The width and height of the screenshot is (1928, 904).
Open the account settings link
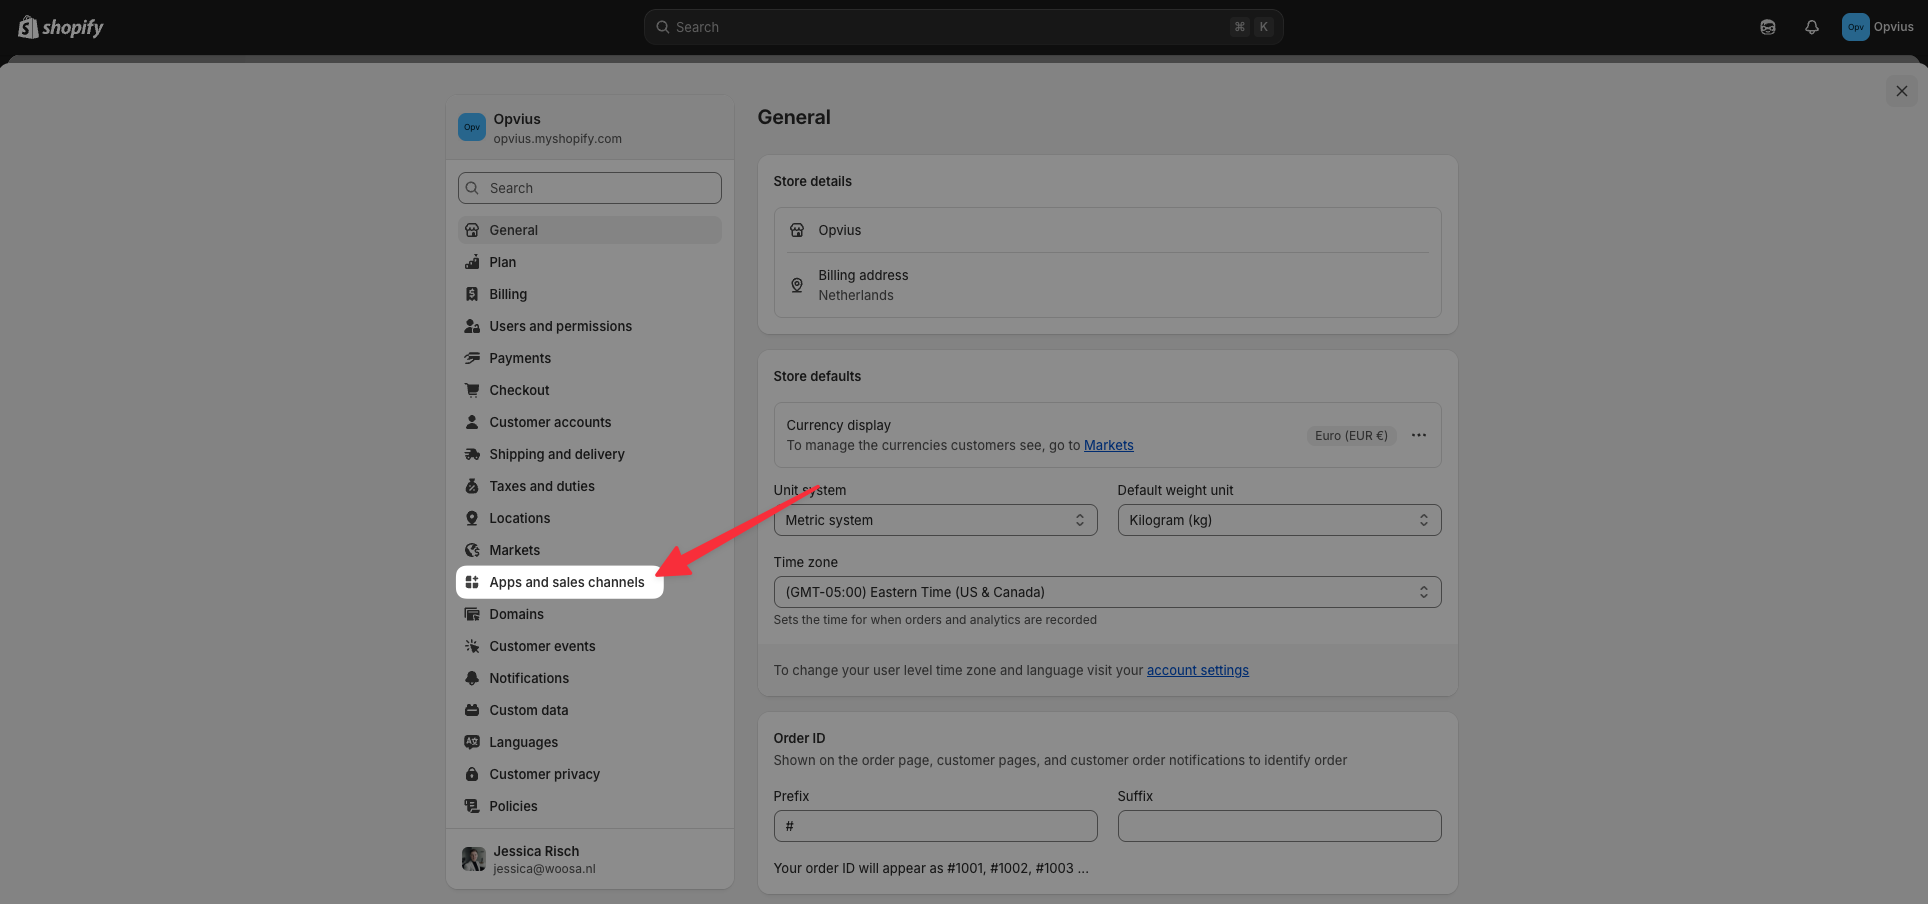[x=1197, y=671]
